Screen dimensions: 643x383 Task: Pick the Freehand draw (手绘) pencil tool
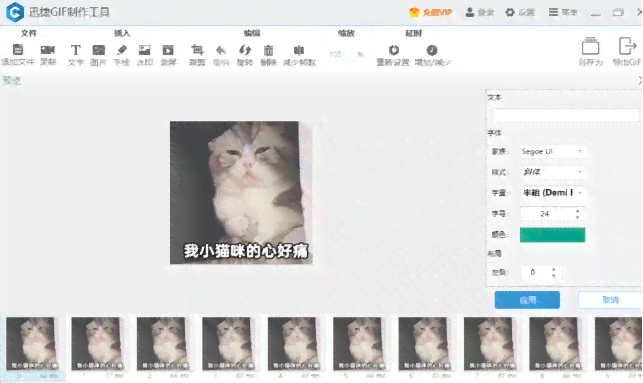click(x=122, y=50)
